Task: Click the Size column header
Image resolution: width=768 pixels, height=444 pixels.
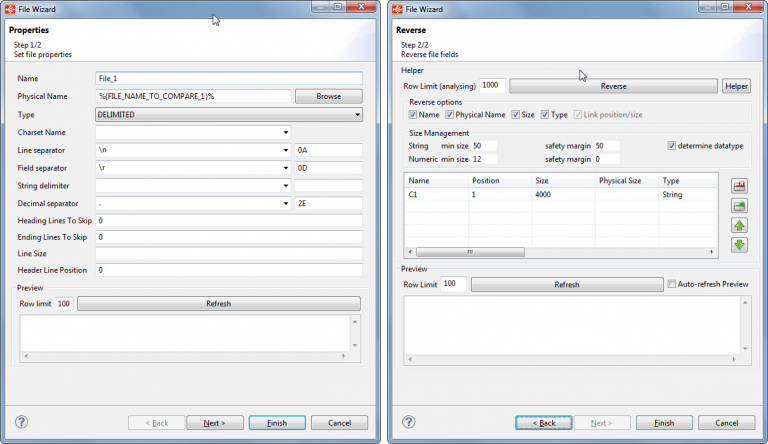Action: tap(563, 181)
